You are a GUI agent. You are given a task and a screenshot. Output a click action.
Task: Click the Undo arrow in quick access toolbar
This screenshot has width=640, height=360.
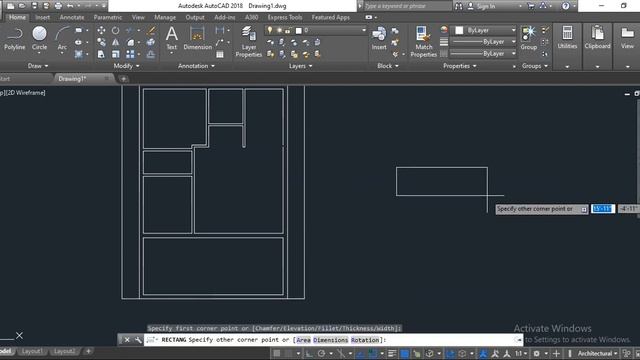[x=70, y=6]
